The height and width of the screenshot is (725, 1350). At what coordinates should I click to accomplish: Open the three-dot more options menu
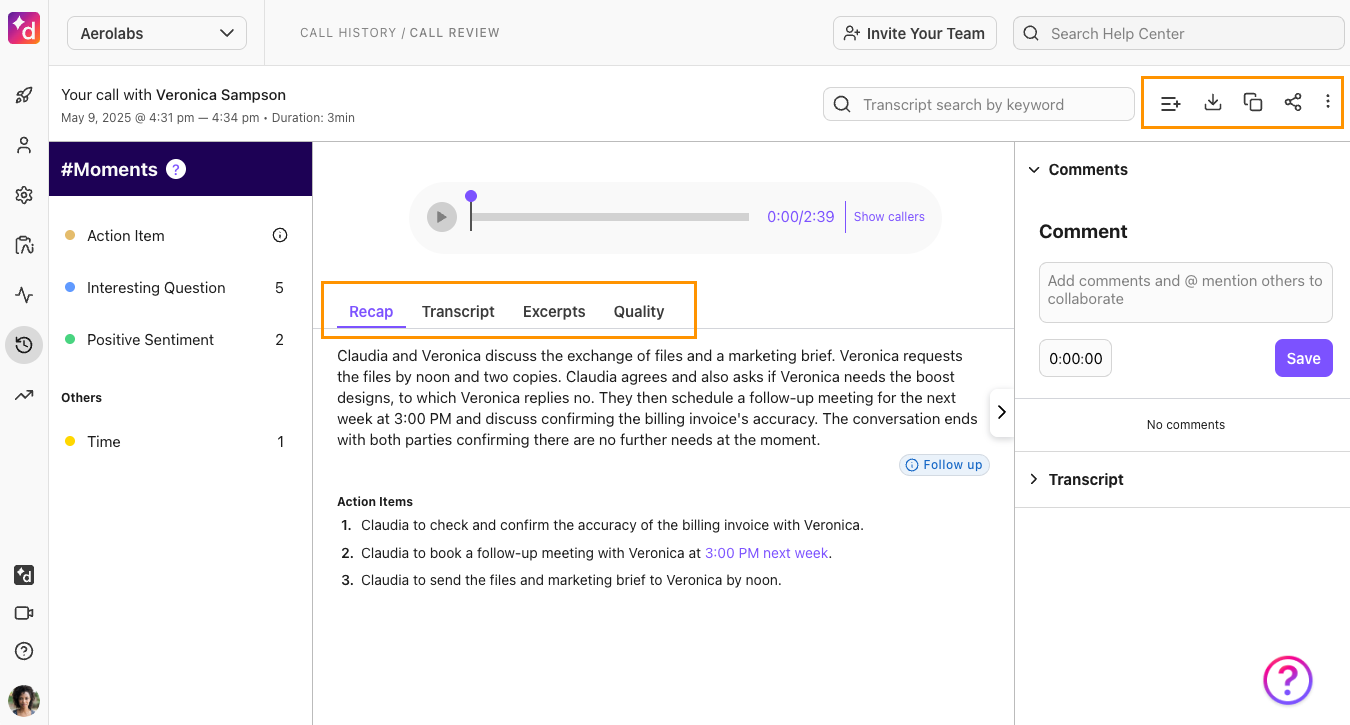[x=1327, y=102]
